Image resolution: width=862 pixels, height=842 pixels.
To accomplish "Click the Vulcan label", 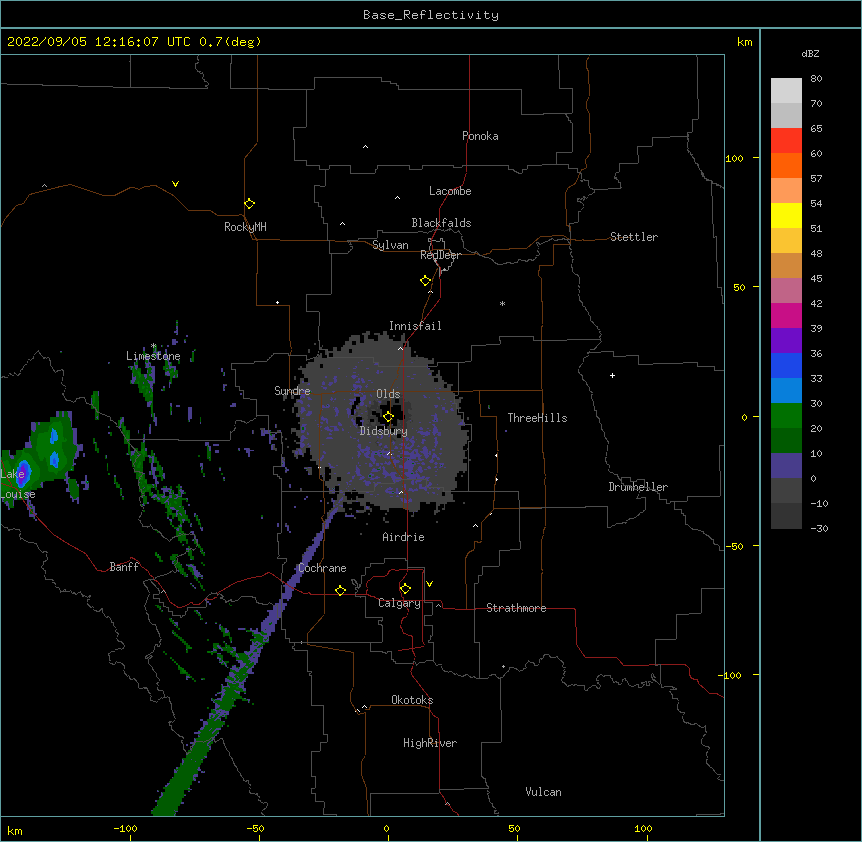I will click(x=543, y=792).
